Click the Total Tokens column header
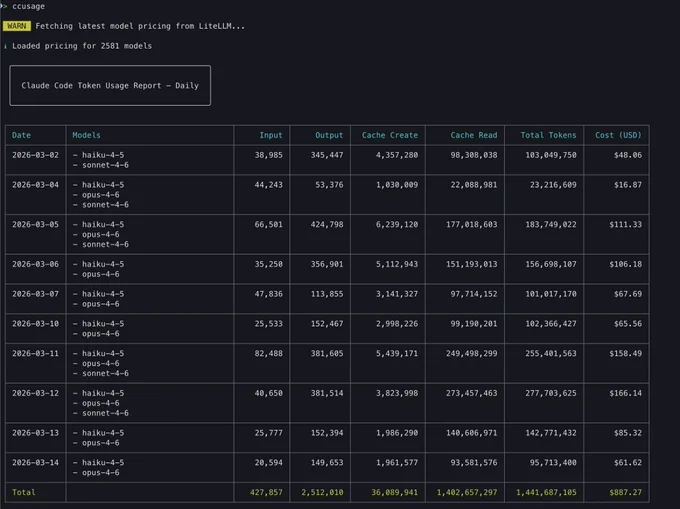The width and height of the screenshot is (680, 509). (548, 135)
